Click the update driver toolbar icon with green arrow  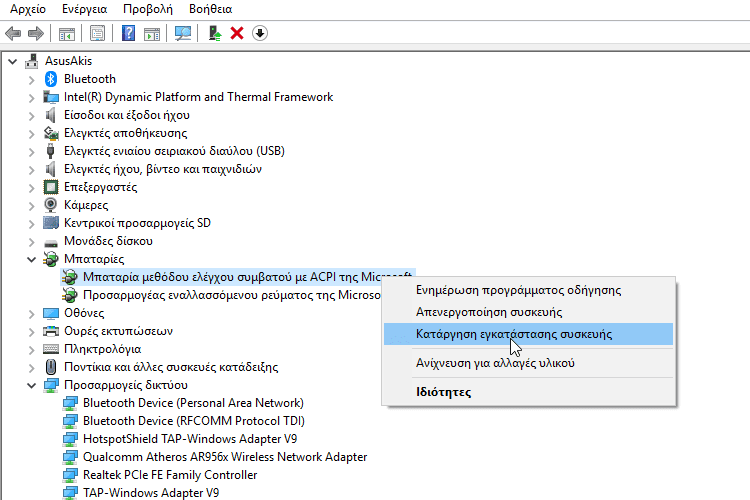(215, 33)
